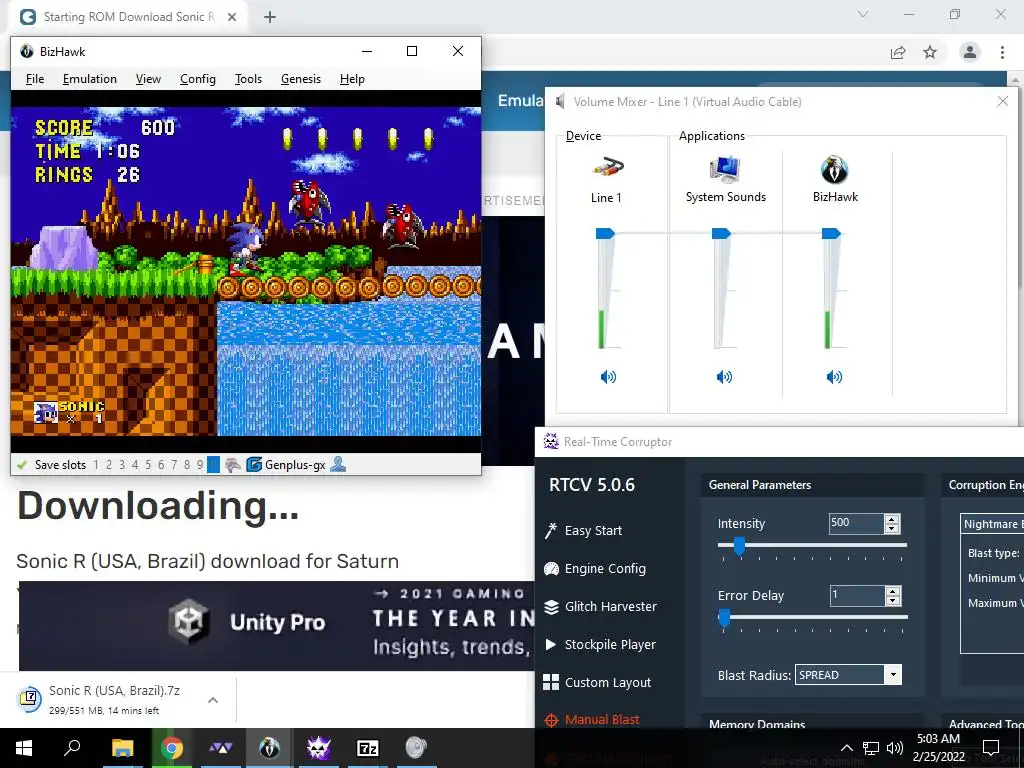The height and width of the screenshot is (768, 1024).
Task: Click the Genplus-gx core icon in status bar
Action: [x=253, y=465]
